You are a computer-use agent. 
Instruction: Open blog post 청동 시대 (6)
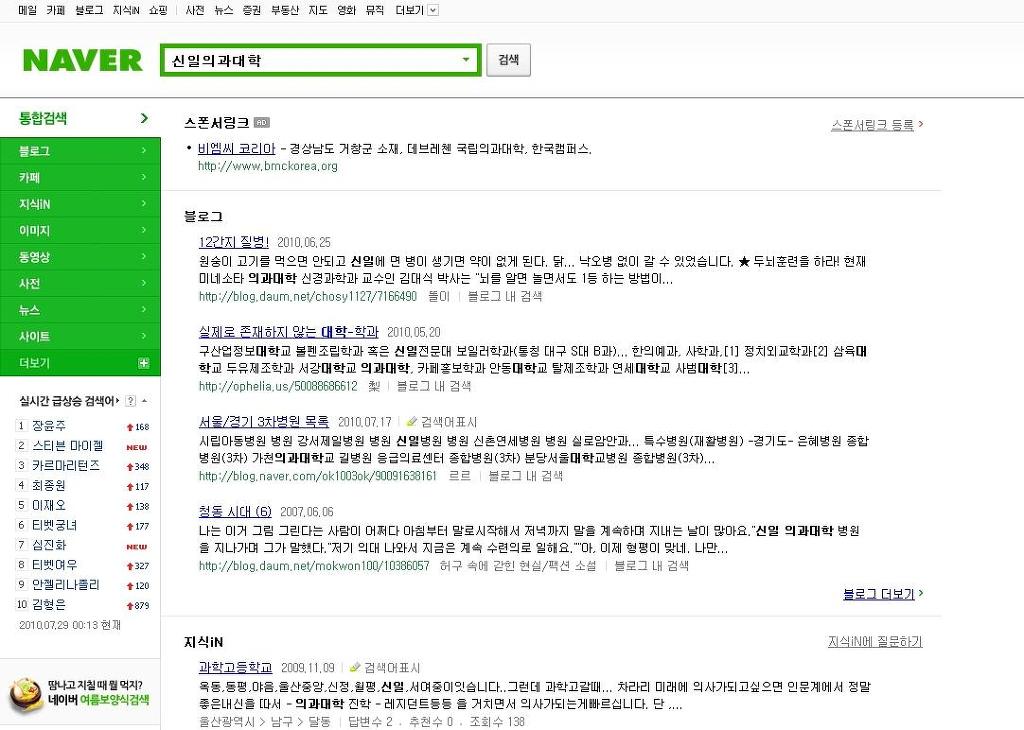click(235, 511)
